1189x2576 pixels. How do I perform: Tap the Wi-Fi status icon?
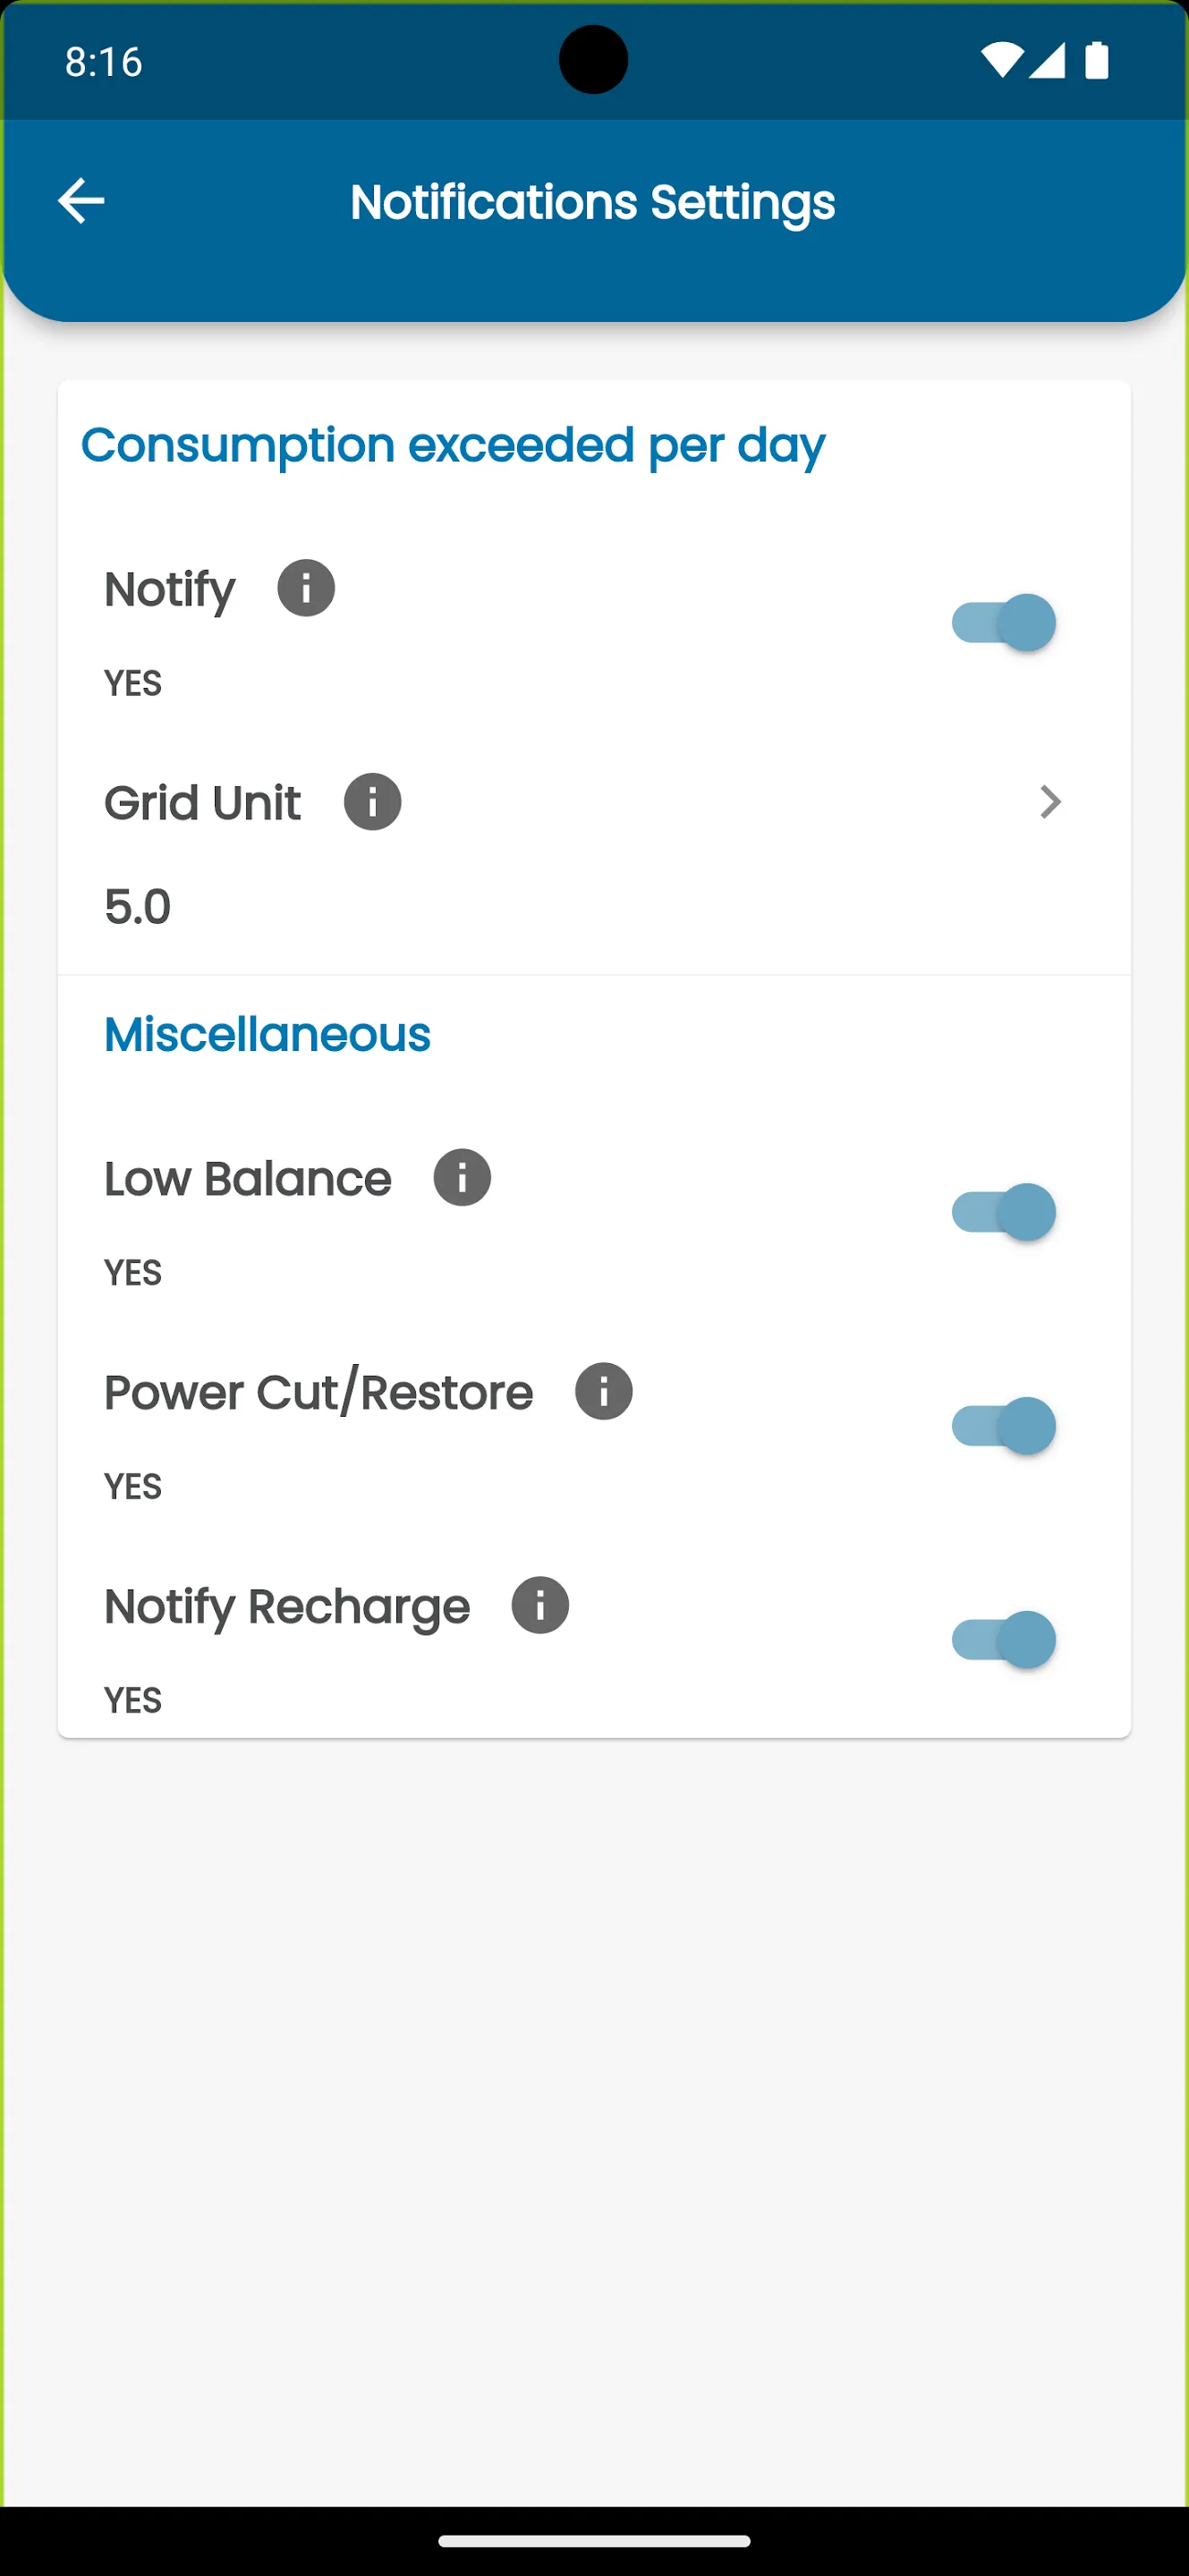coord(1001,61)
